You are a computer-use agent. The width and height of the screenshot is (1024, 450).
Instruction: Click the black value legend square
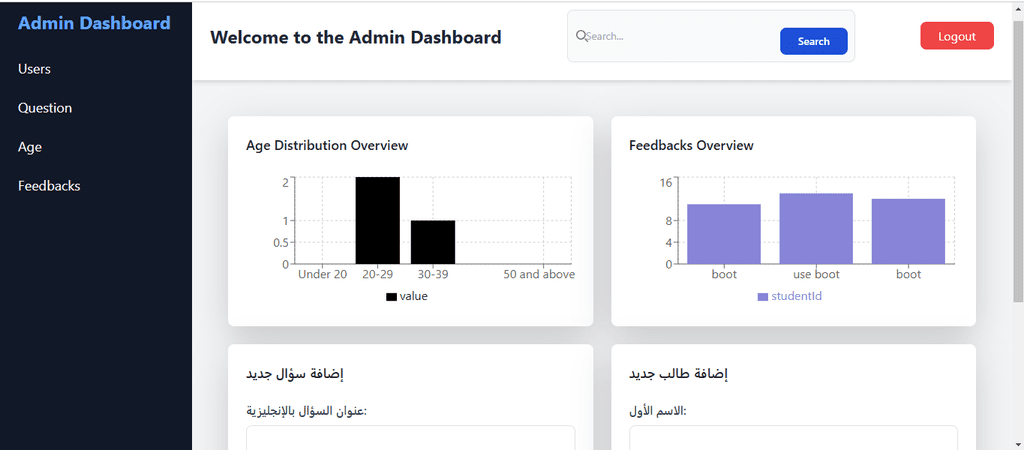tap(391, 297)
